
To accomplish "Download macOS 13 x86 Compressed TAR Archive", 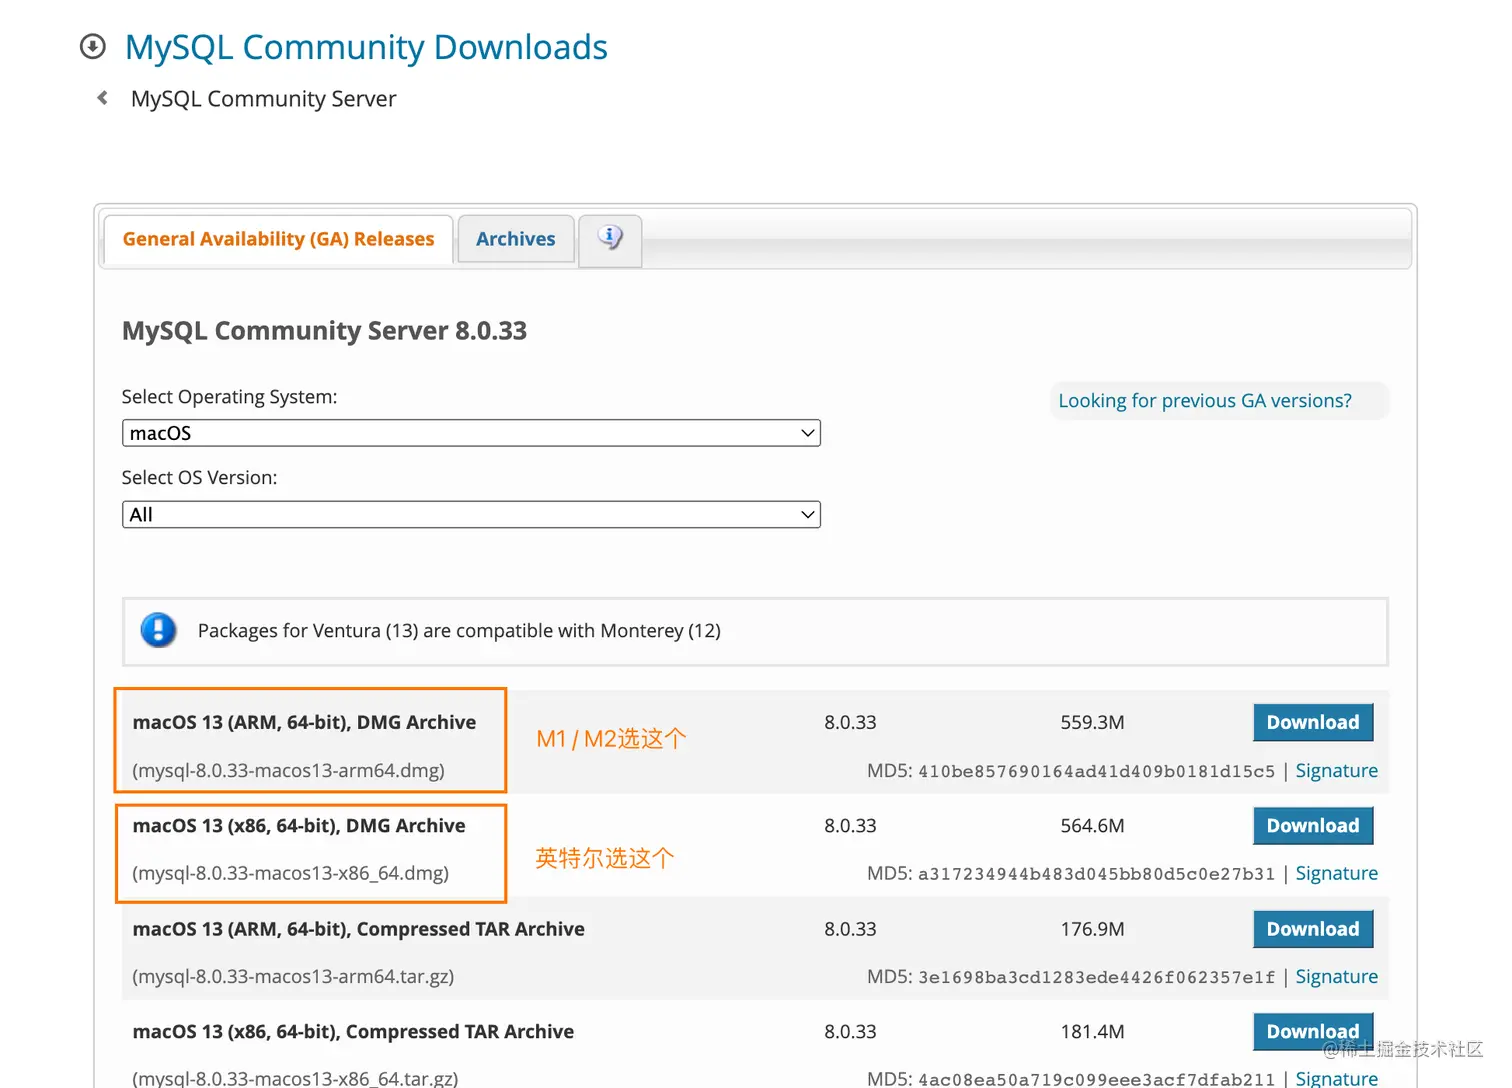I will pyautogui.click(x=1313, y=1031).
